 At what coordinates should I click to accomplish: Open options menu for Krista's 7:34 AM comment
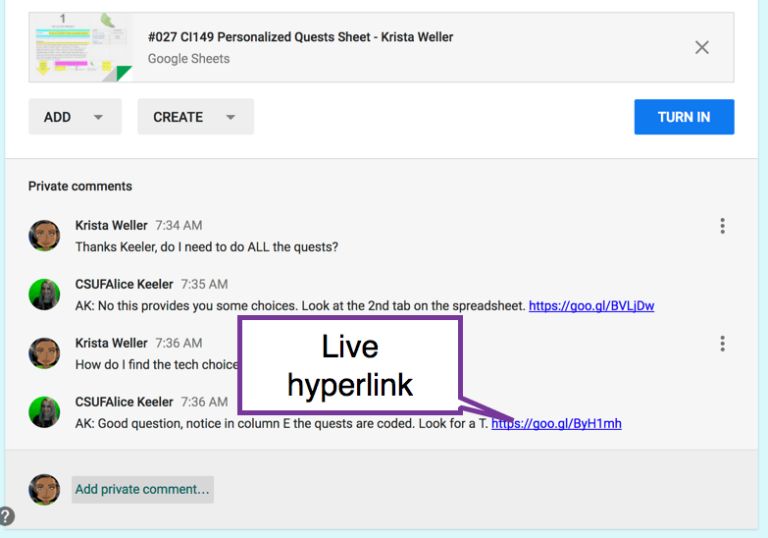tap(722, 226)
